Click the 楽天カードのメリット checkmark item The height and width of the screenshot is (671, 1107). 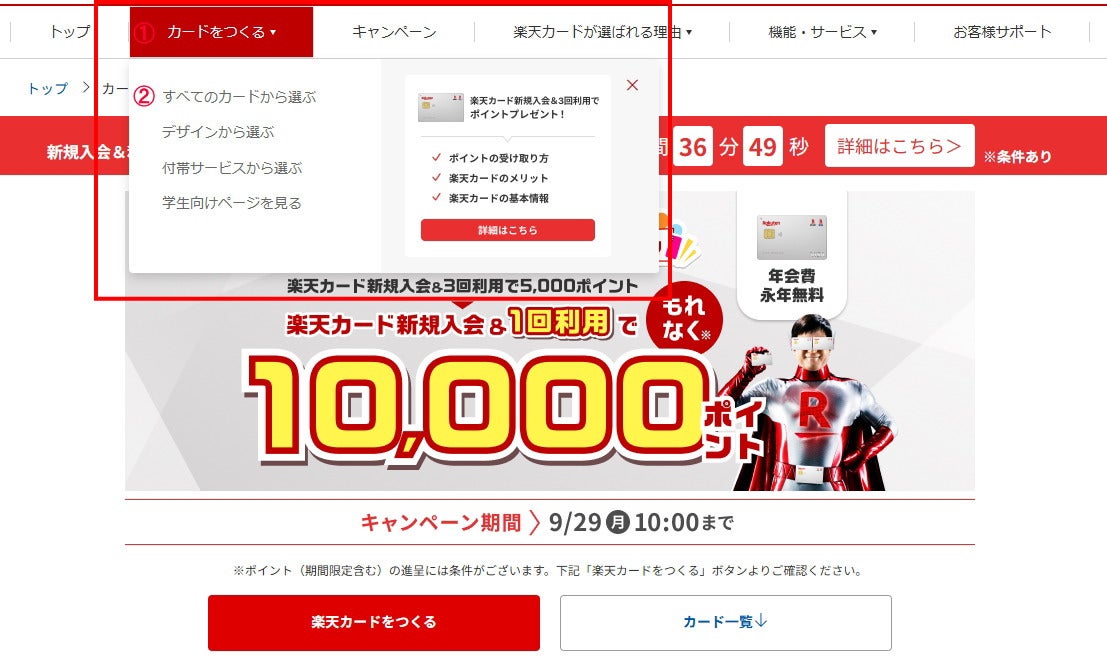491,178
